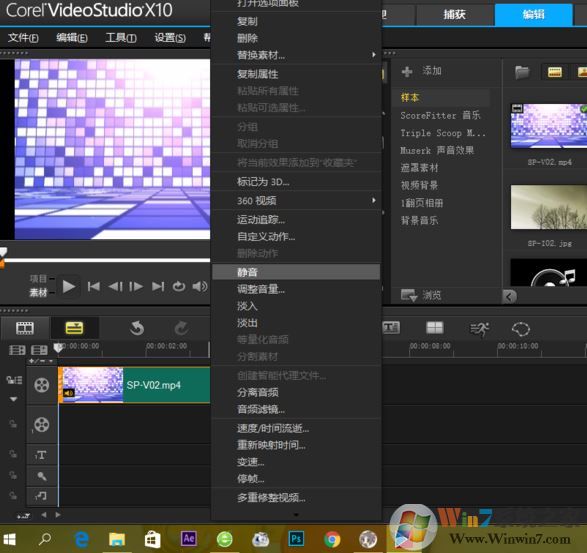Choose 静音 mute in context menu

pyautogui.click(x=296, y=272)
